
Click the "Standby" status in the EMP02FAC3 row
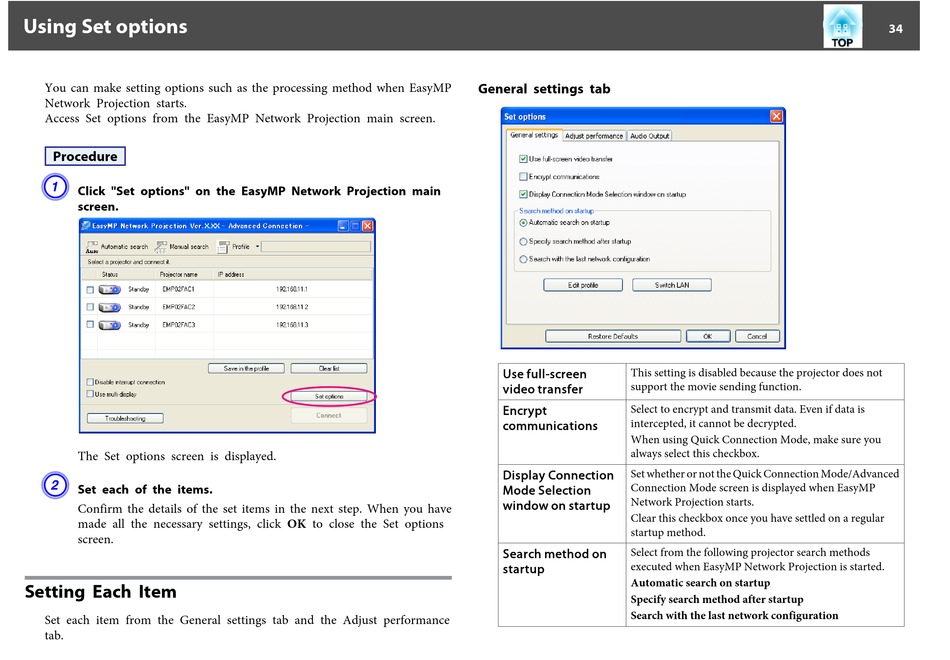139,325
